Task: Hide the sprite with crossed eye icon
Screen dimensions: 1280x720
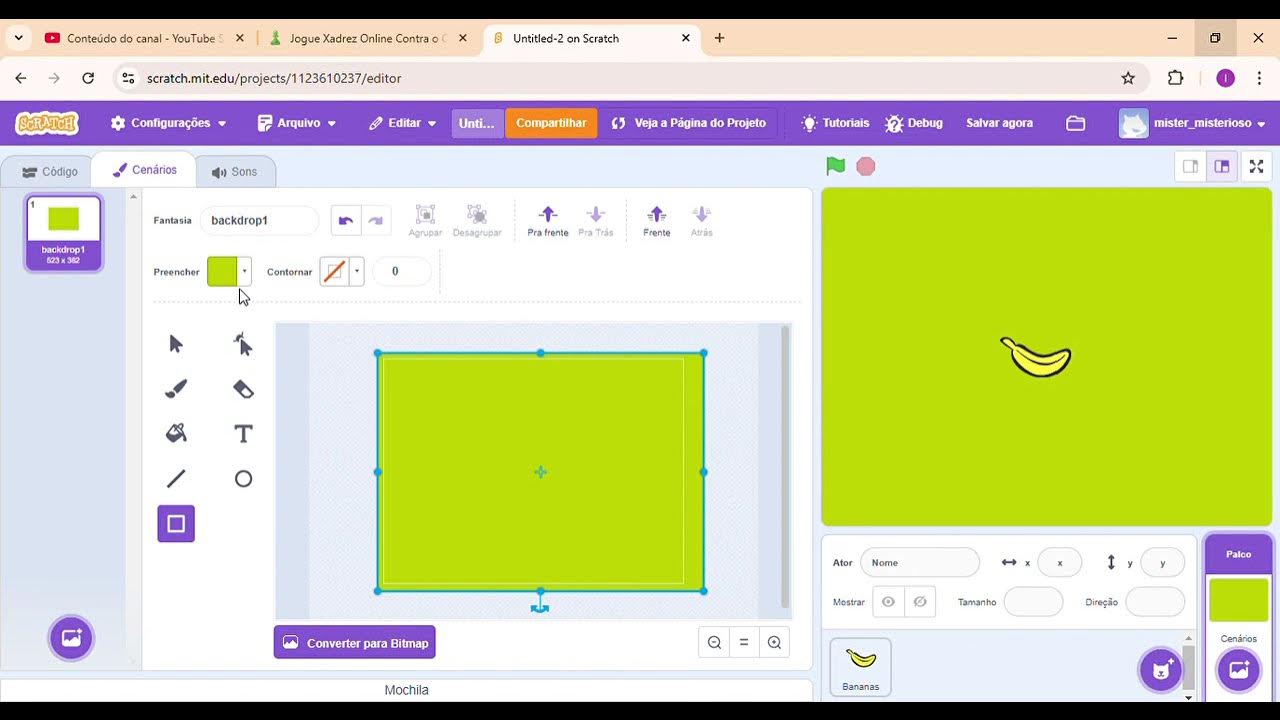Action: [920, 602]
